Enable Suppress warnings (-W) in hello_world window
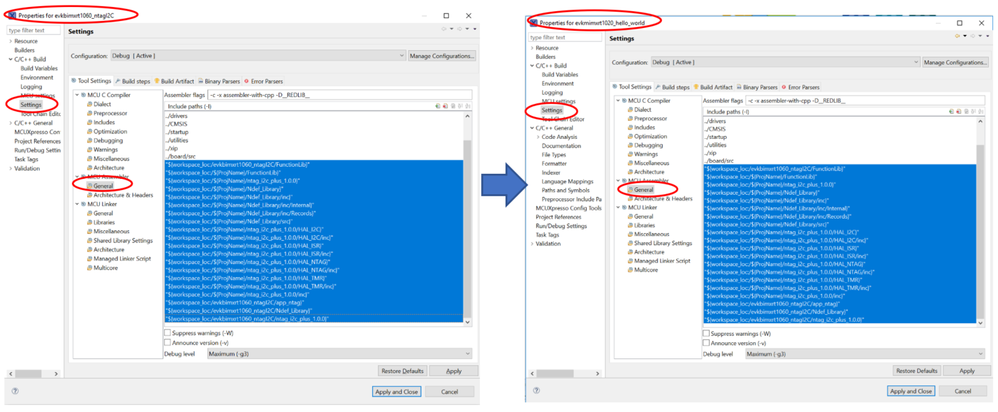Screen dimensions: 998x412 pos(706,333)
